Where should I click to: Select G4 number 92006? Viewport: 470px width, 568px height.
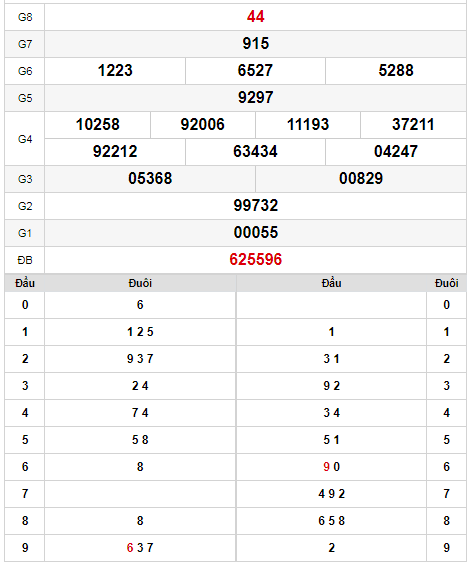[x=203, y=125]
